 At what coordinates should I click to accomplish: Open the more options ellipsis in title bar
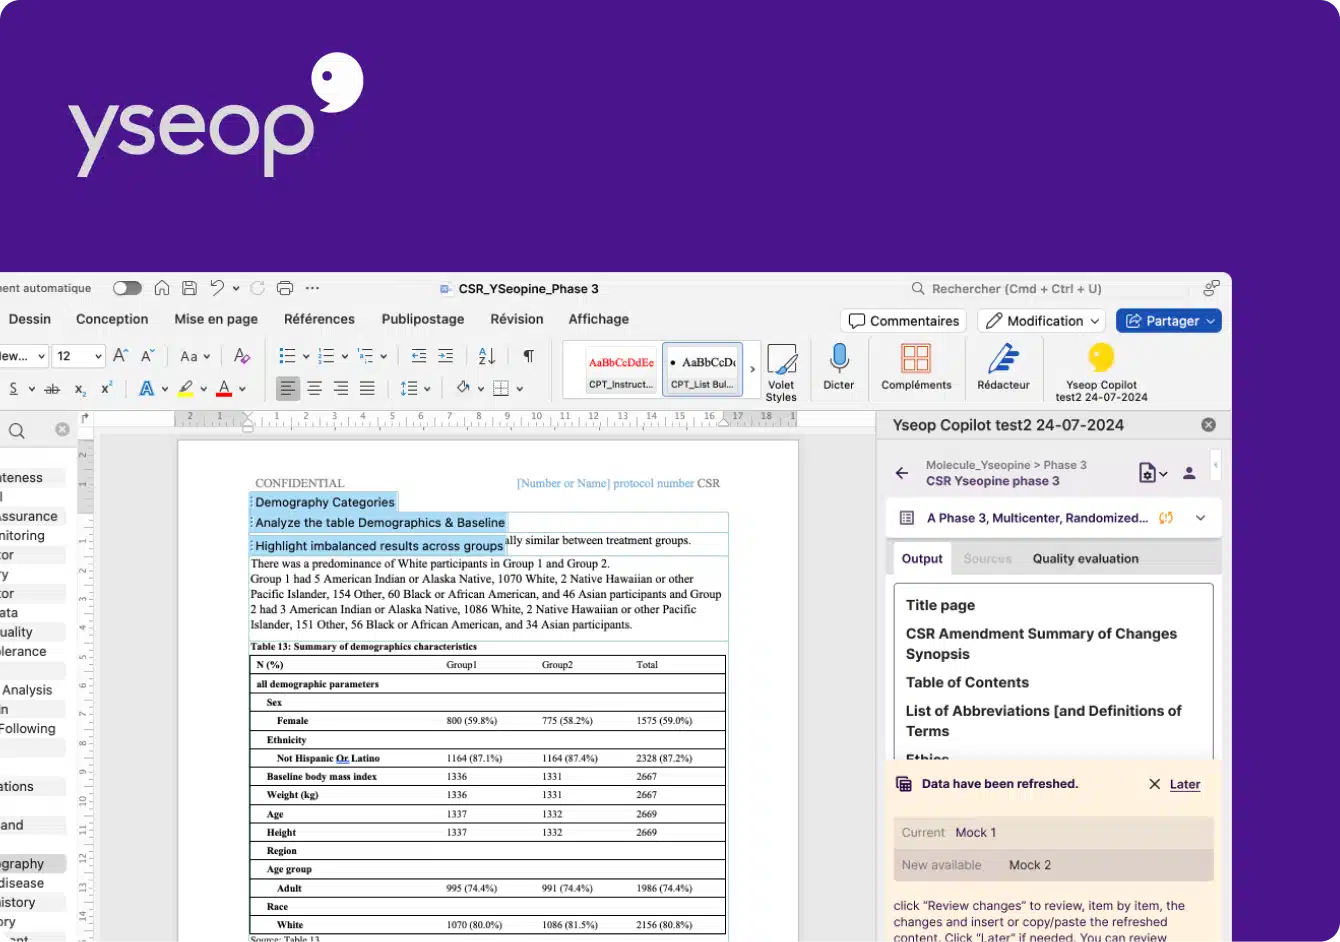coord(312,288)
